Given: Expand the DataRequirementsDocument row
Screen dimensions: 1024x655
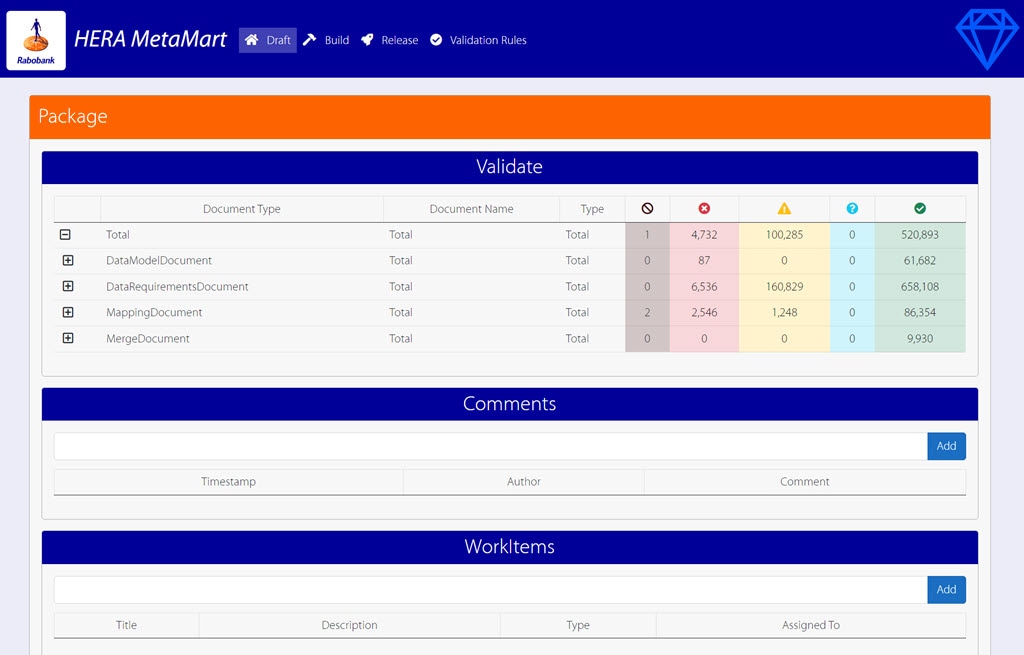Looking at the screenshot, I should tap(68, 287).
